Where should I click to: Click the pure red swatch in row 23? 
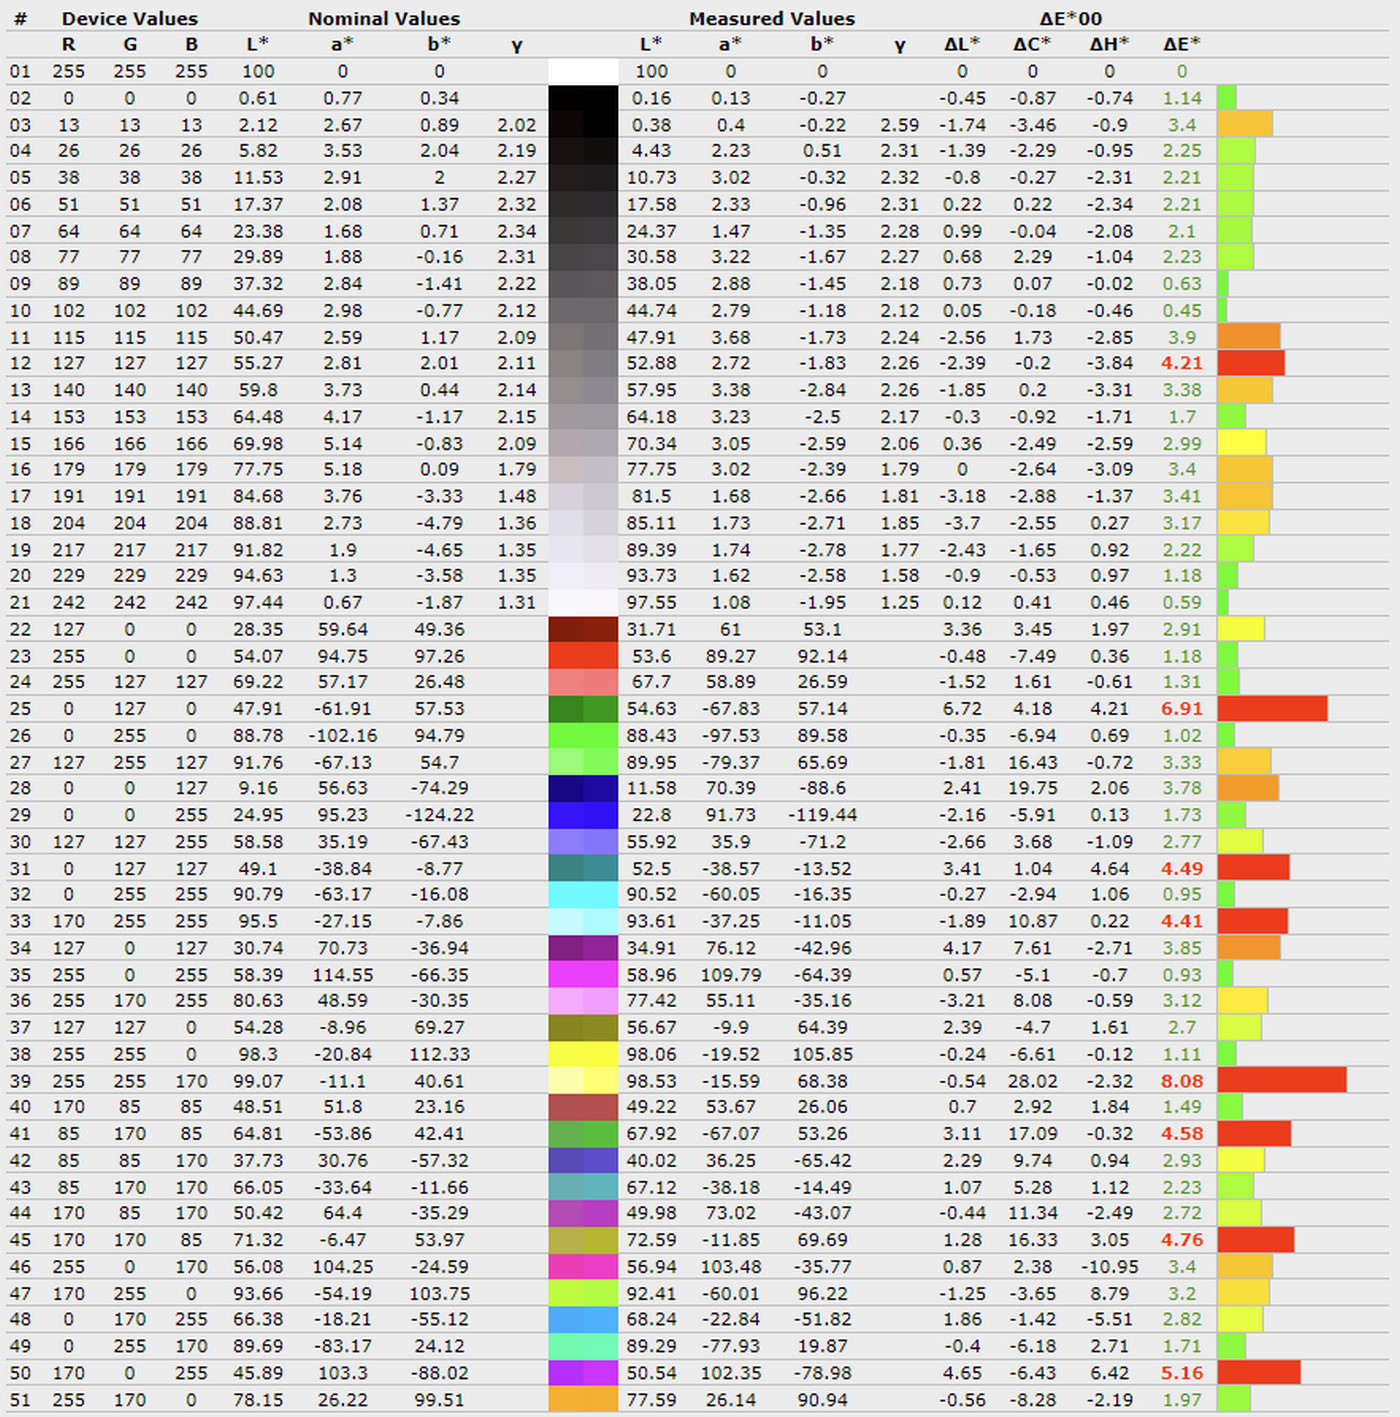pos(583,656)
